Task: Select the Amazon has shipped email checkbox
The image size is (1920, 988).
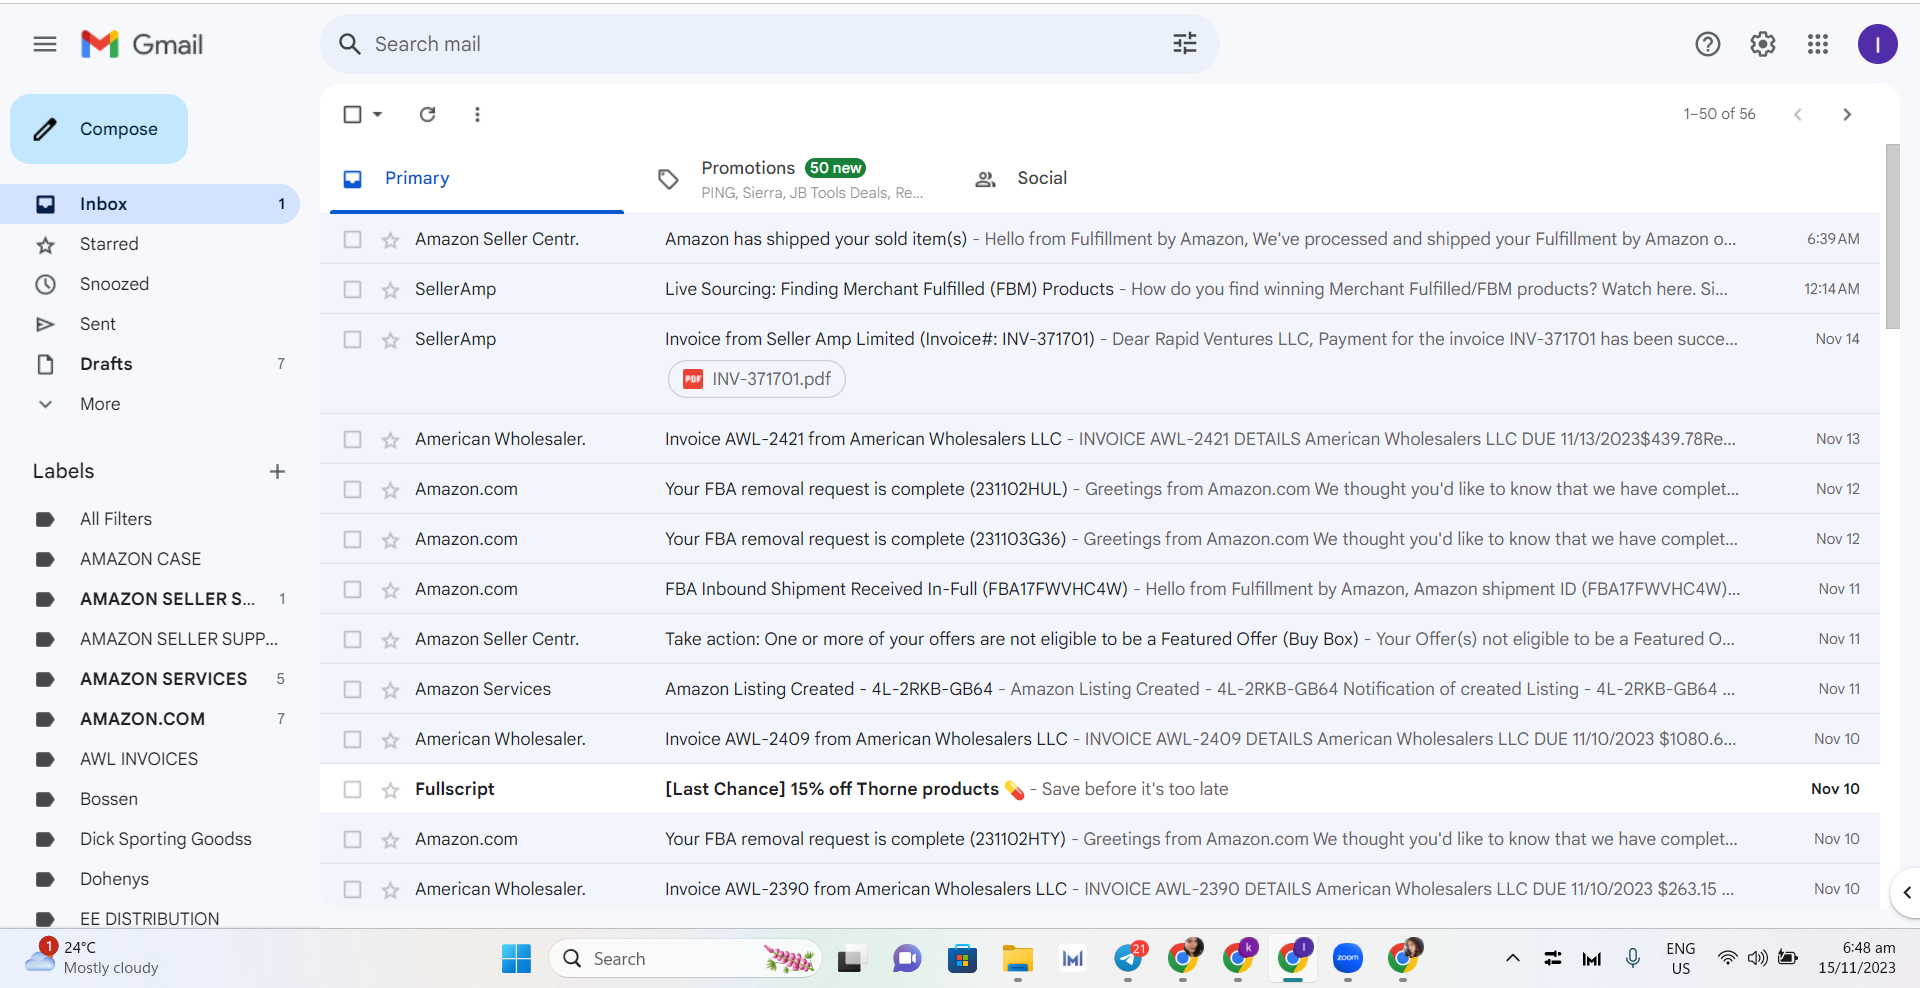Action: [x=352, y=239]
